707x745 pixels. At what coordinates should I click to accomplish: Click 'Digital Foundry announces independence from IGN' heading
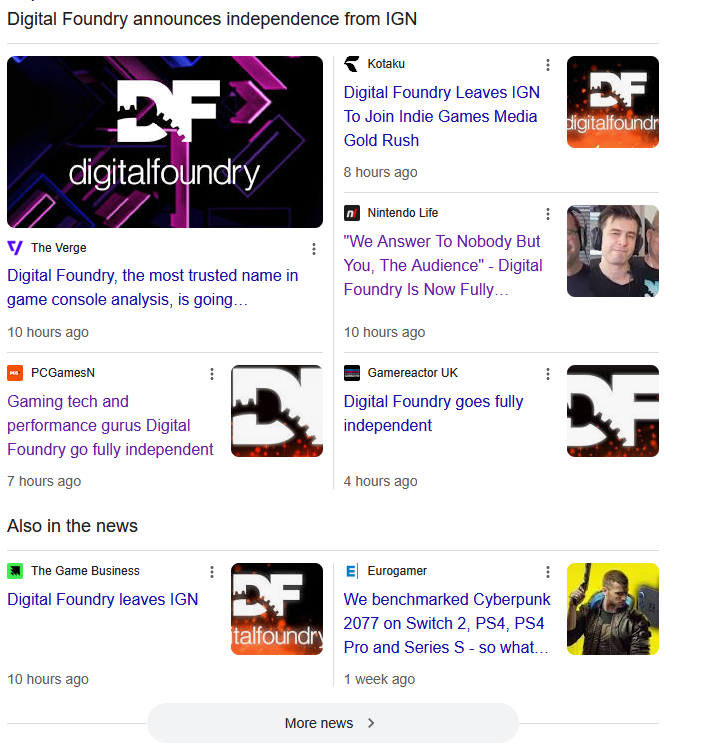(x=212, y=19)
